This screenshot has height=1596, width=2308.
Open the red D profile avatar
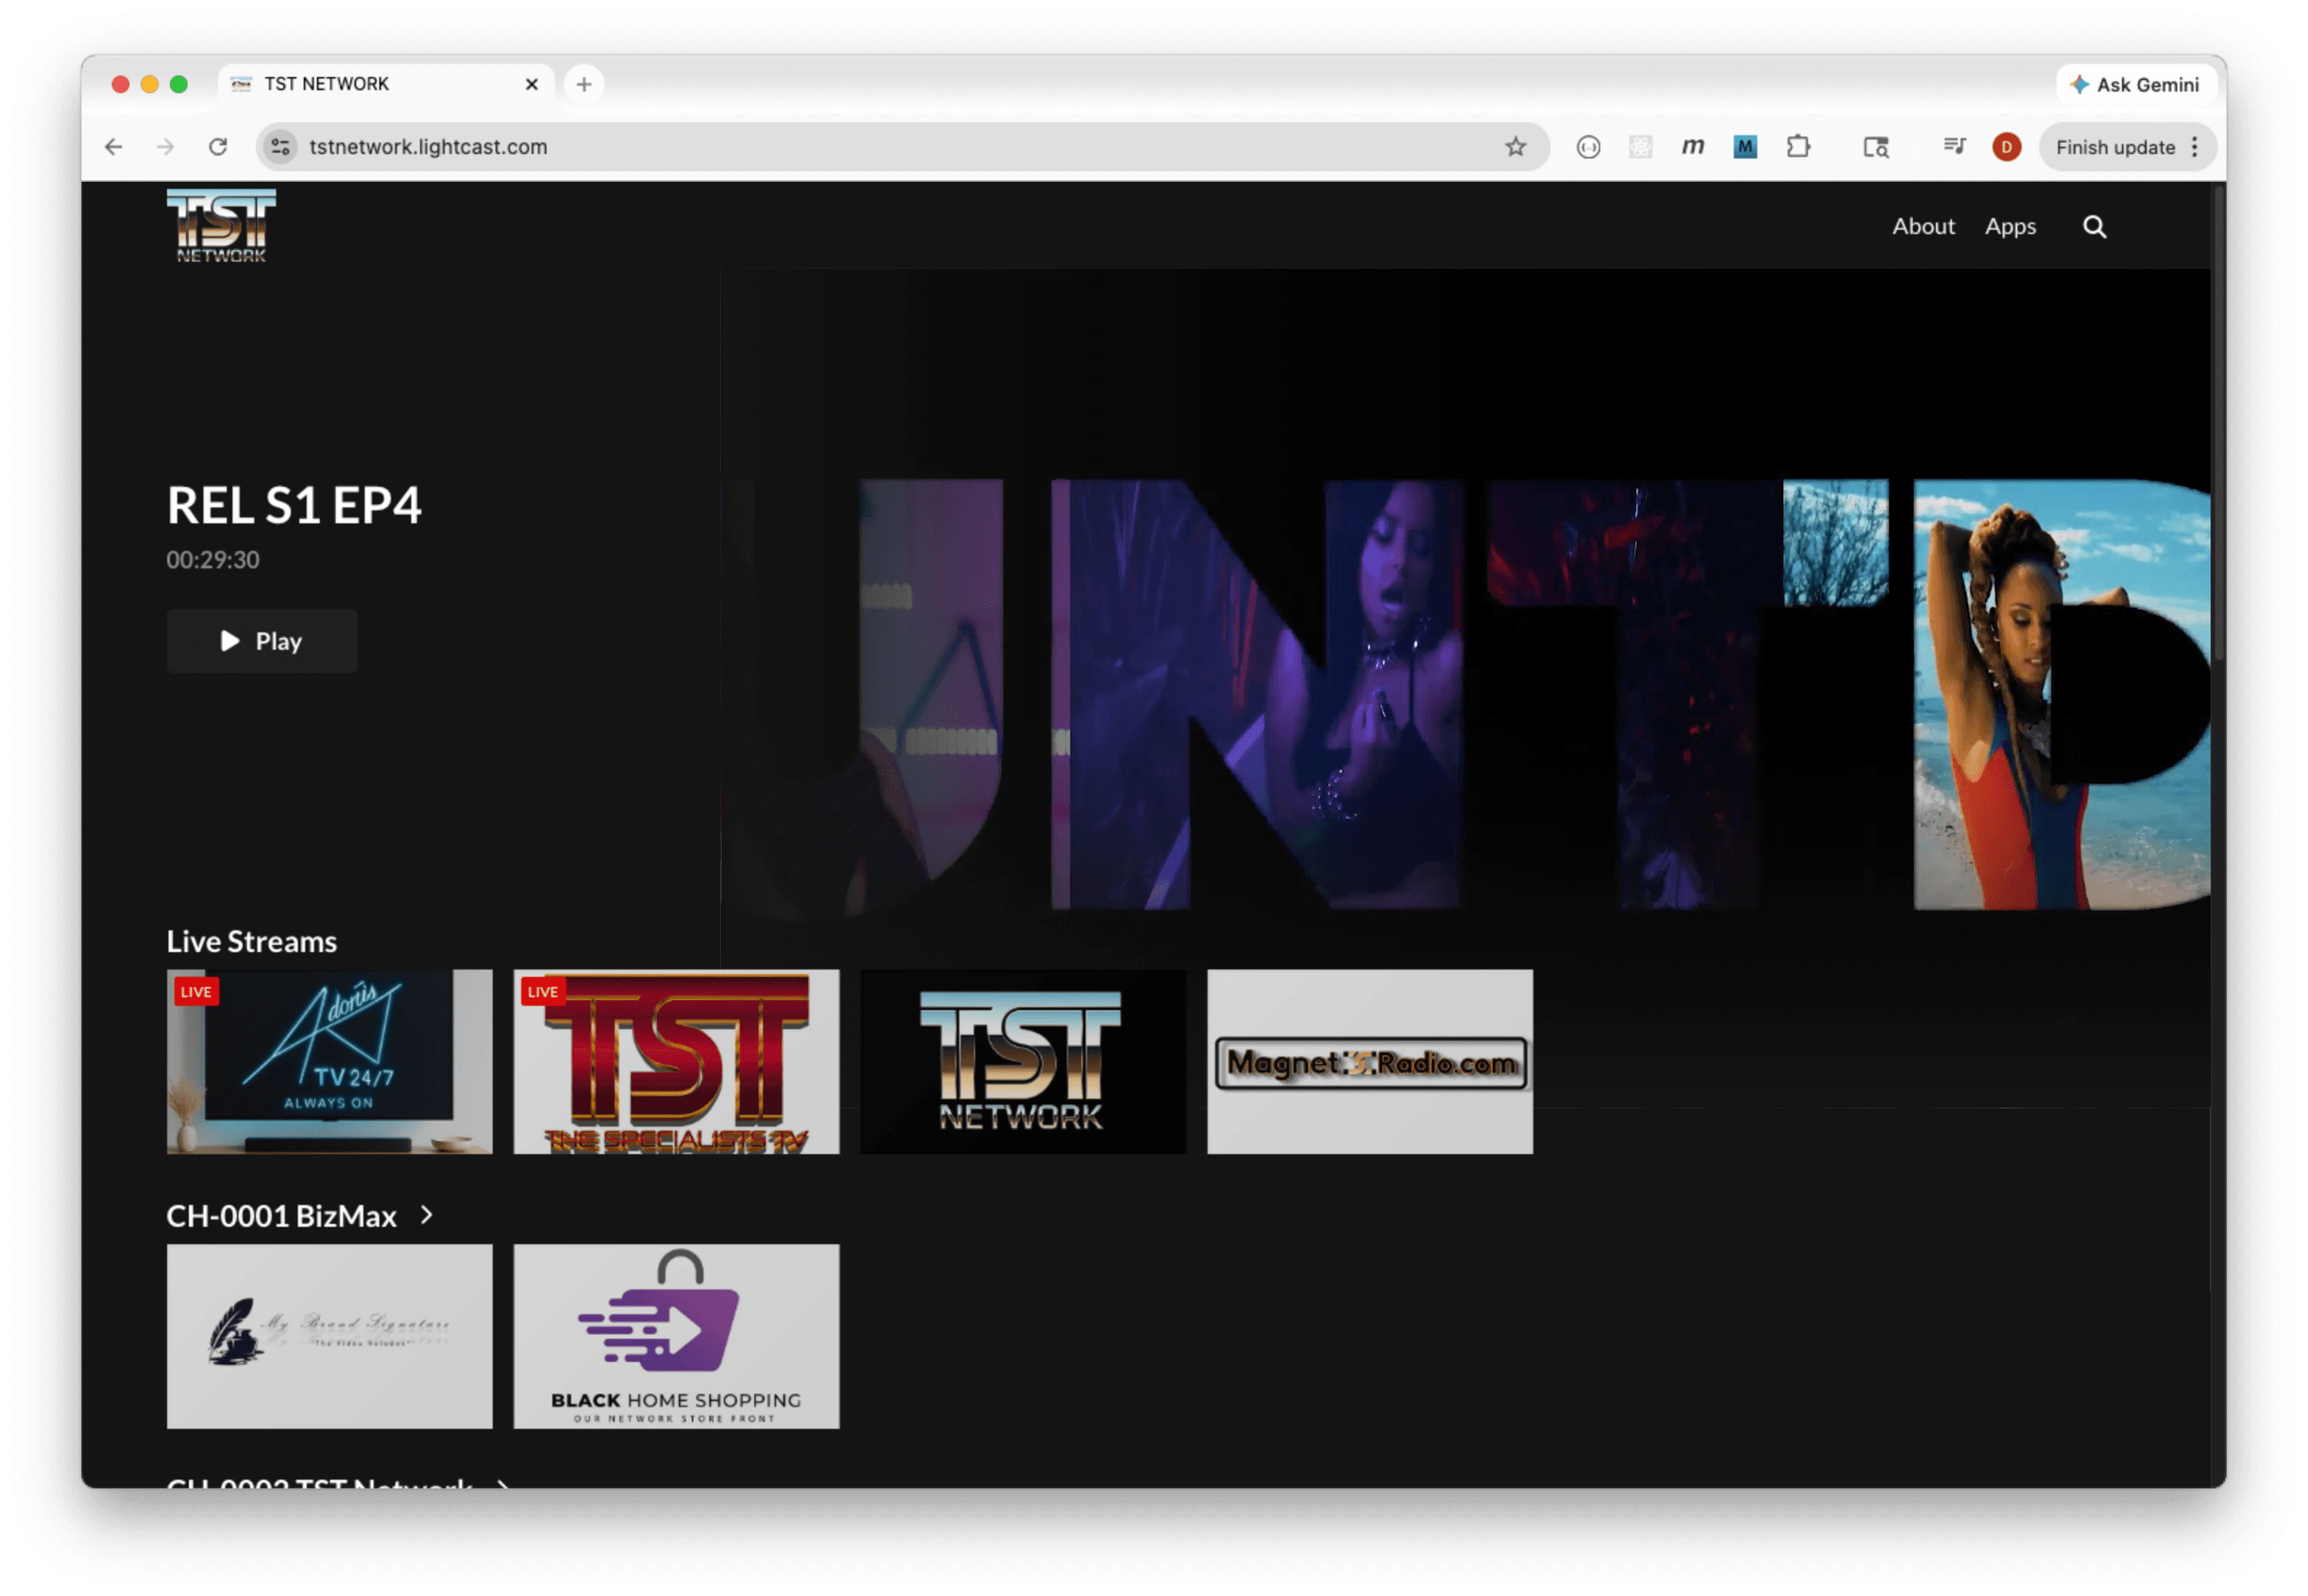[2006, 147]
